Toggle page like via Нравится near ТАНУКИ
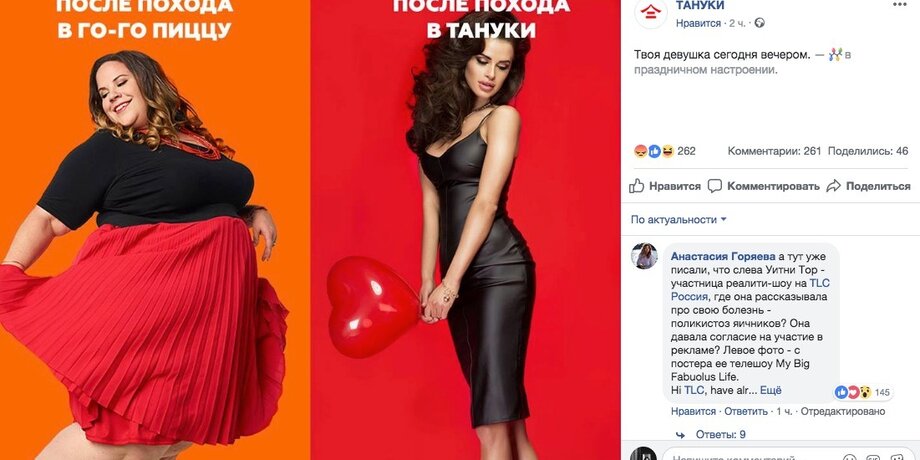 (698, 23)
